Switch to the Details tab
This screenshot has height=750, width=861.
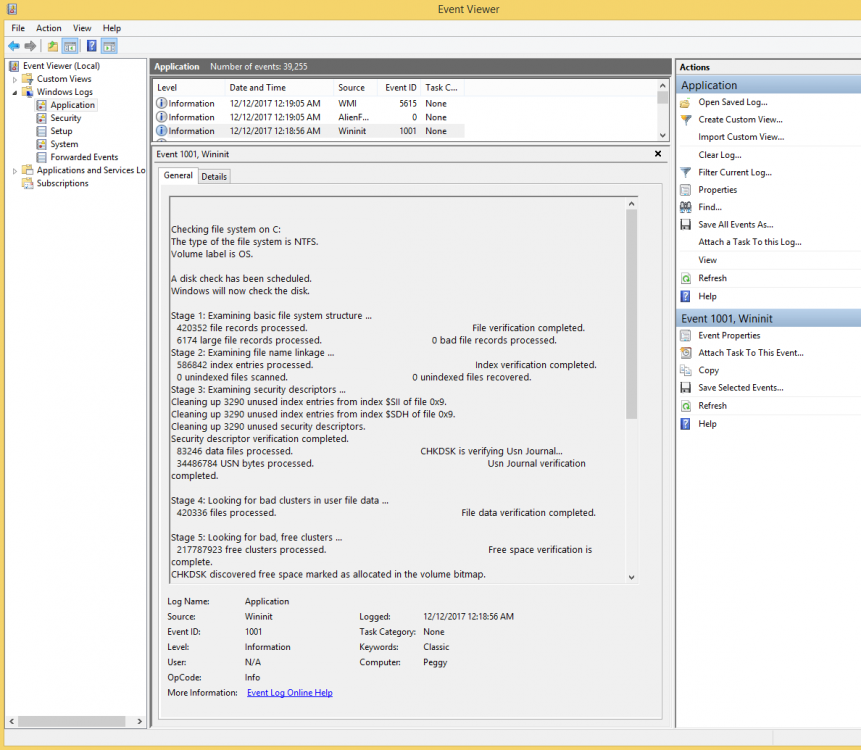click(214, 177)
